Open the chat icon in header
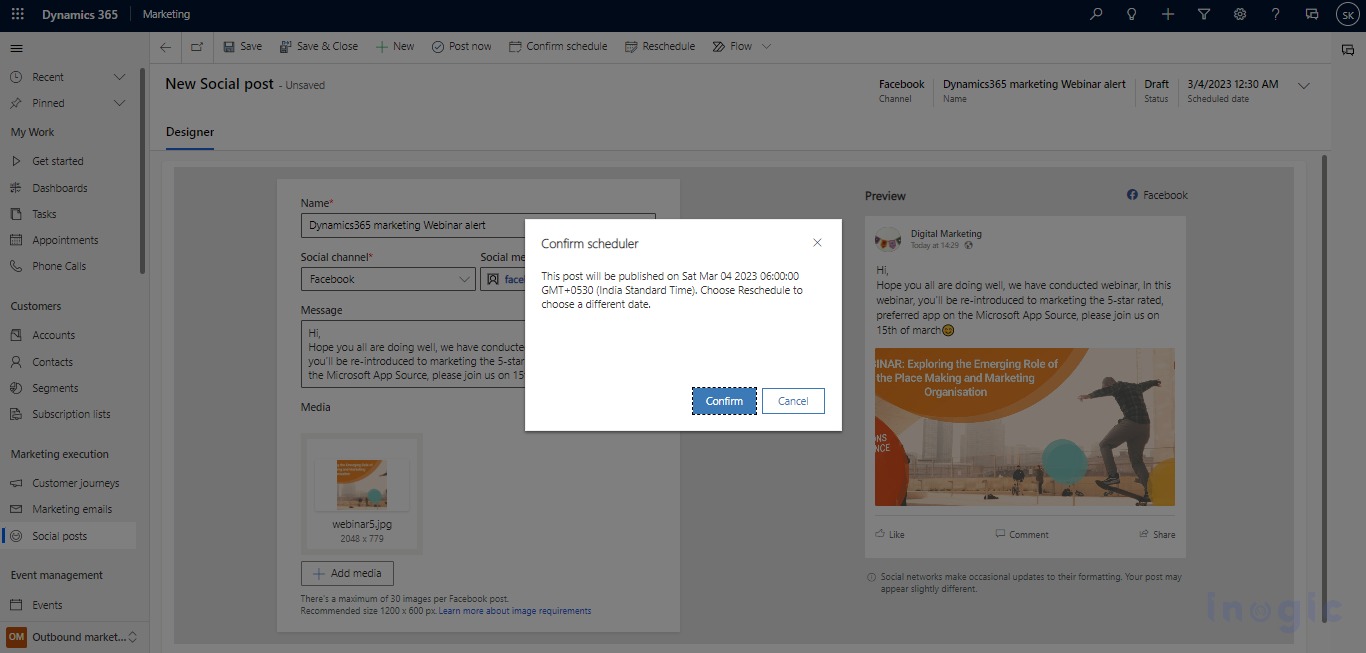 coord(1312,15)
